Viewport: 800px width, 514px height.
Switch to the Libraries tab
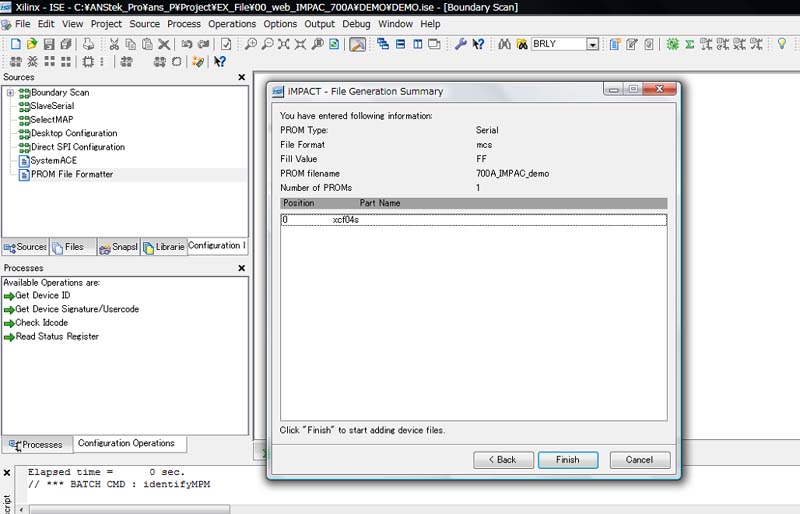point(164,247)
